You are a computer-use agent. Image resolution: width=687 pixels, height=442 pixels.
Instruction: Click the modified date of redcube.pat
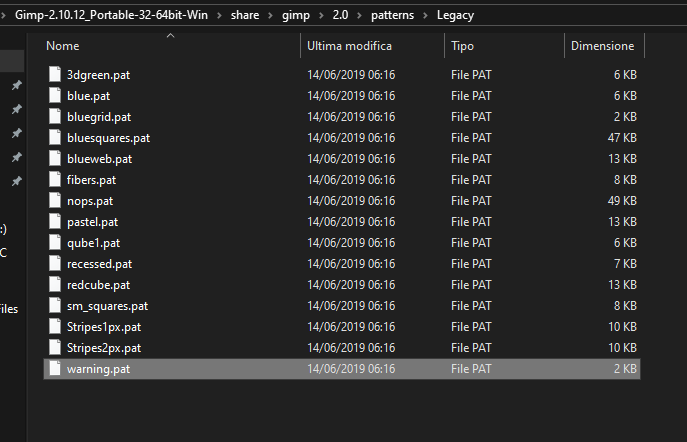coord(351,285)
